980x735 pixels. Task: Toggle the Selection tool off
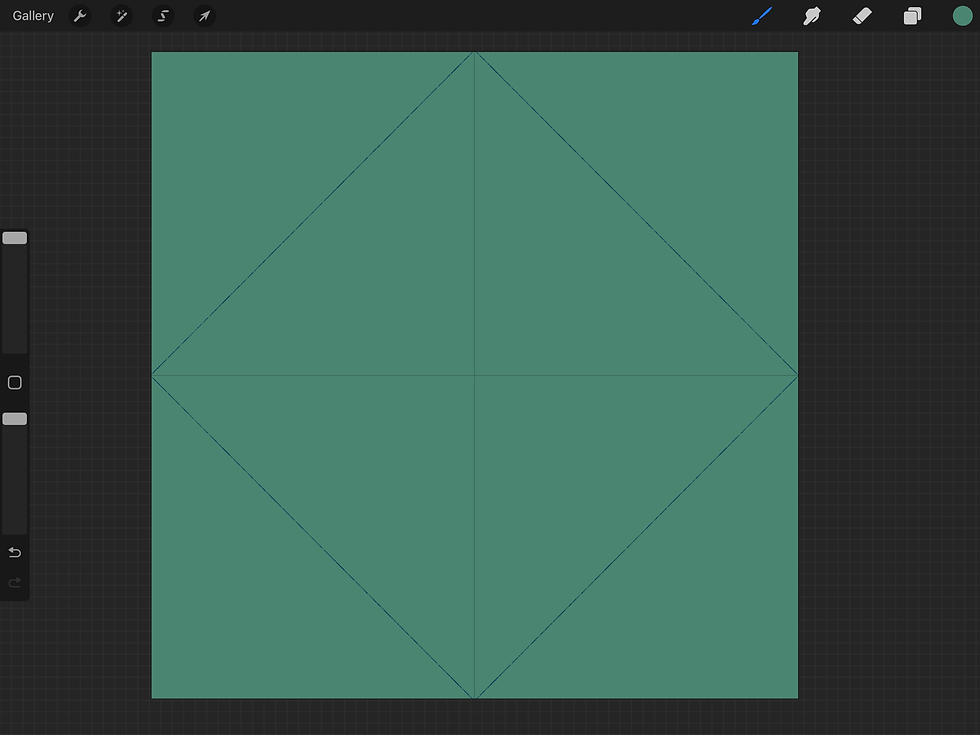(x=163, y=15)
